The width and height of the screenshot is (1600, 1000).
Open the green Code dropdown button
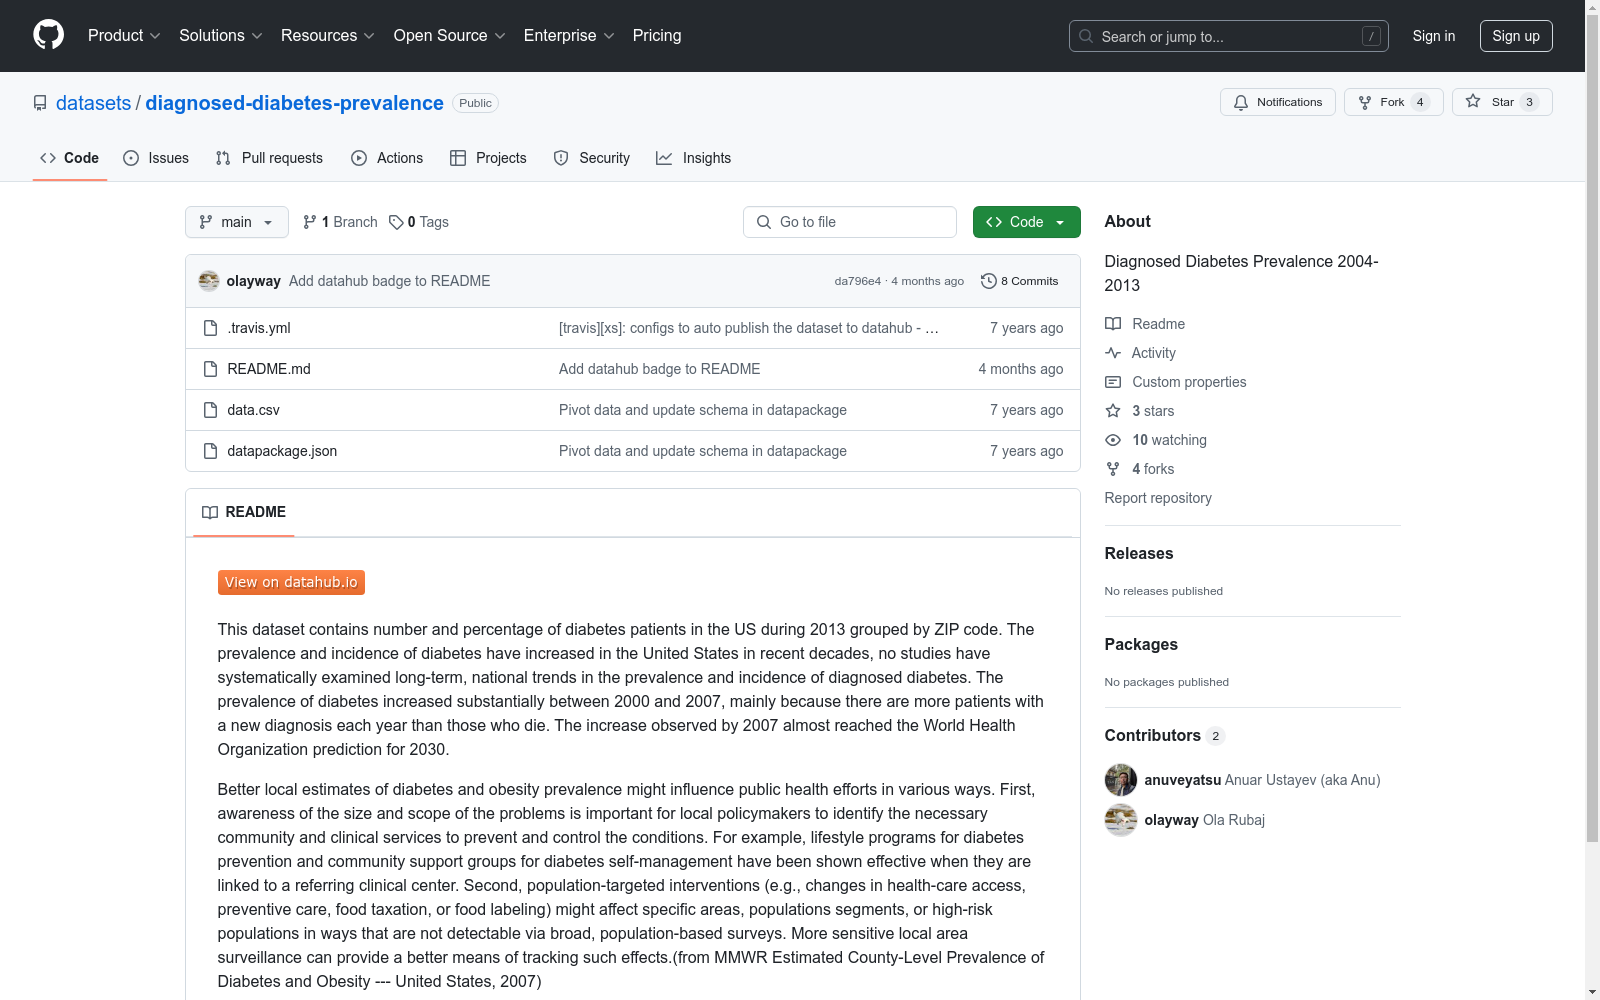tap(1026, 222)
